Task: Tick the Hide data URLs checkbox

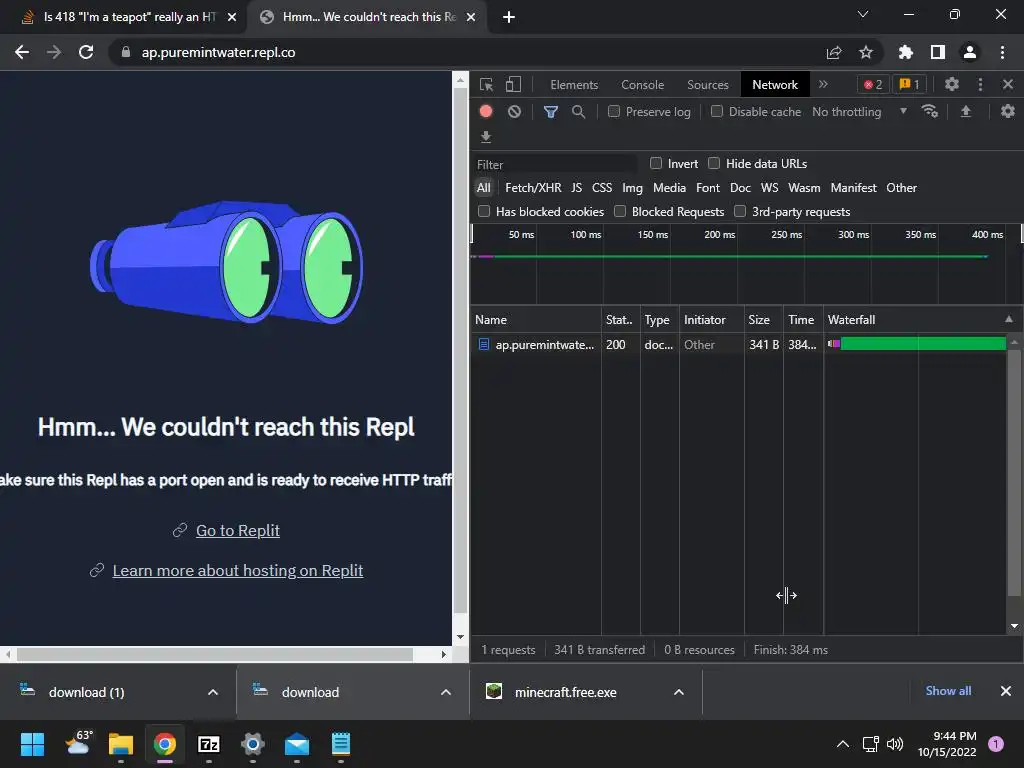Action: coord(714,163)
